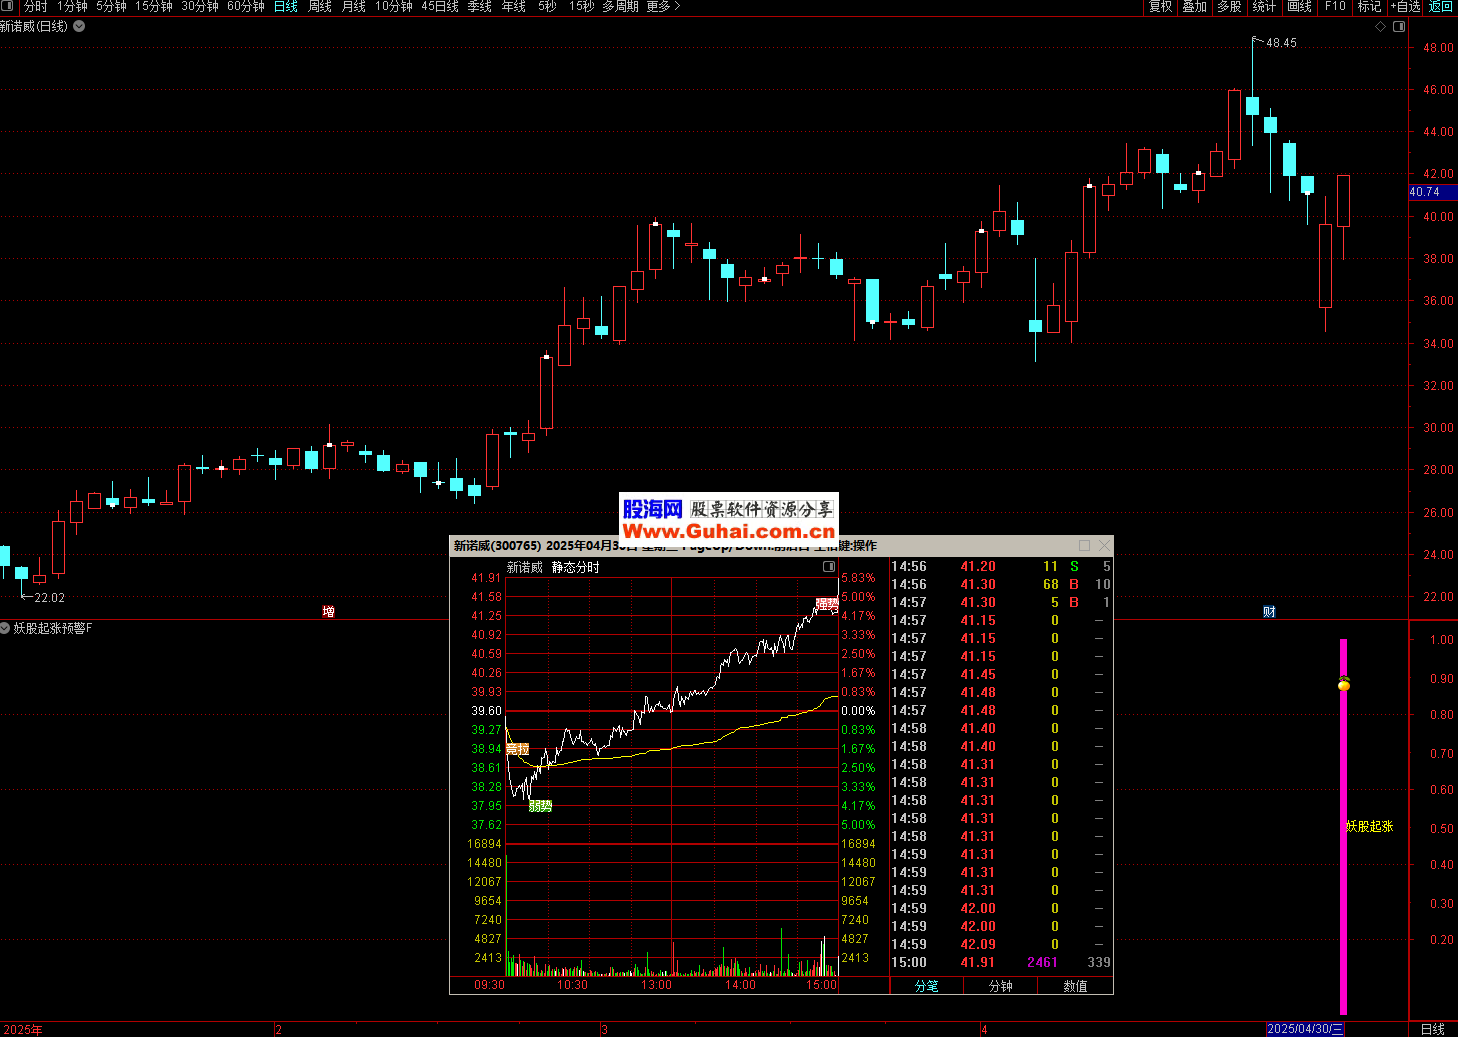
Task: Click the 复权 toolbar button
Action: pos(1160,6)
